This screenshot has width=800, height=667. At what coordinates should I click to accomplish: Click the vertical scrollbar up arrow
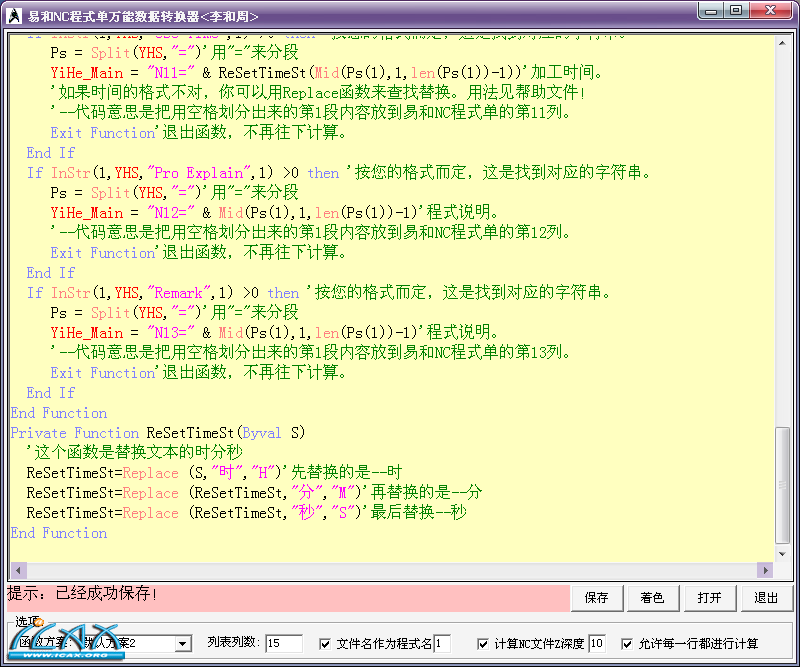(782, 43)
